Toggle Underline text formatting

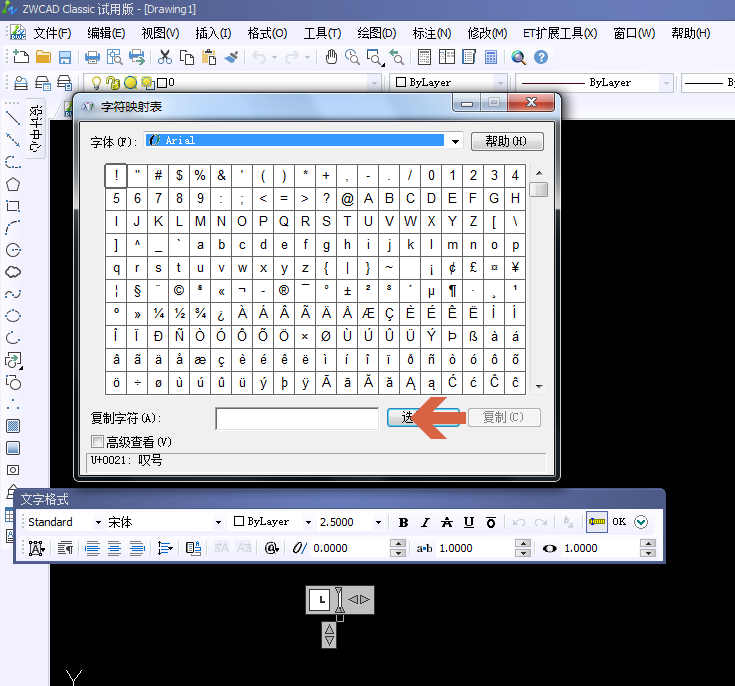(x=468, y=522)
